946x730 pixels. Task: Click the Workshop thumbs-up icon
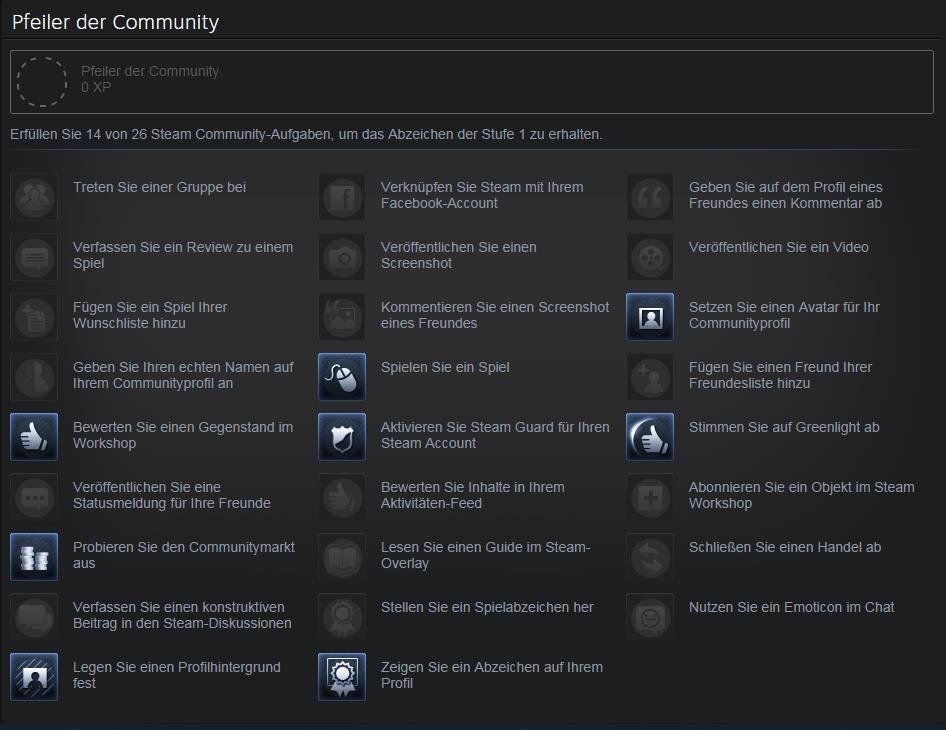(x=34, y=437)
